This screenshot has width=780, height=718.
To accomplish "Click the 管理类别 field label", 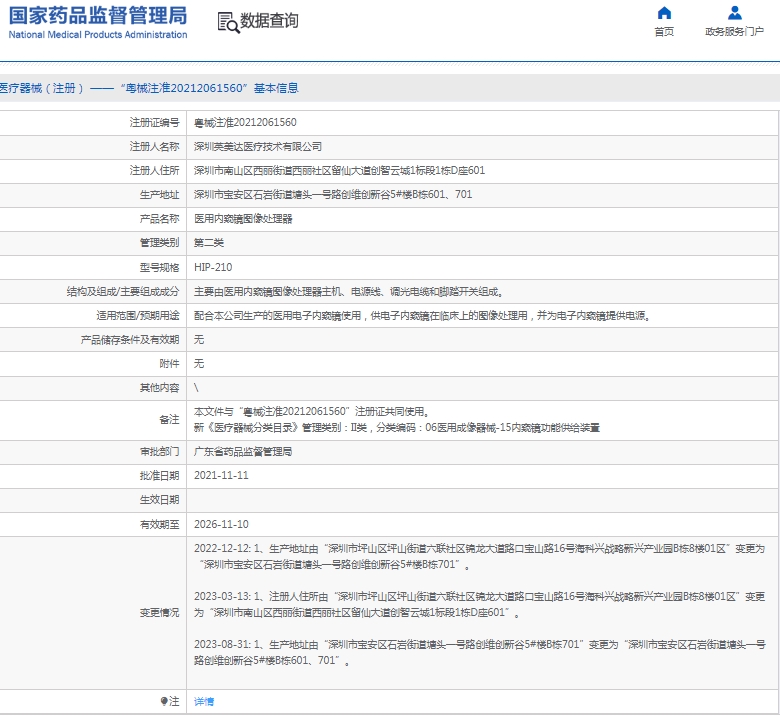I will point(159,243).
